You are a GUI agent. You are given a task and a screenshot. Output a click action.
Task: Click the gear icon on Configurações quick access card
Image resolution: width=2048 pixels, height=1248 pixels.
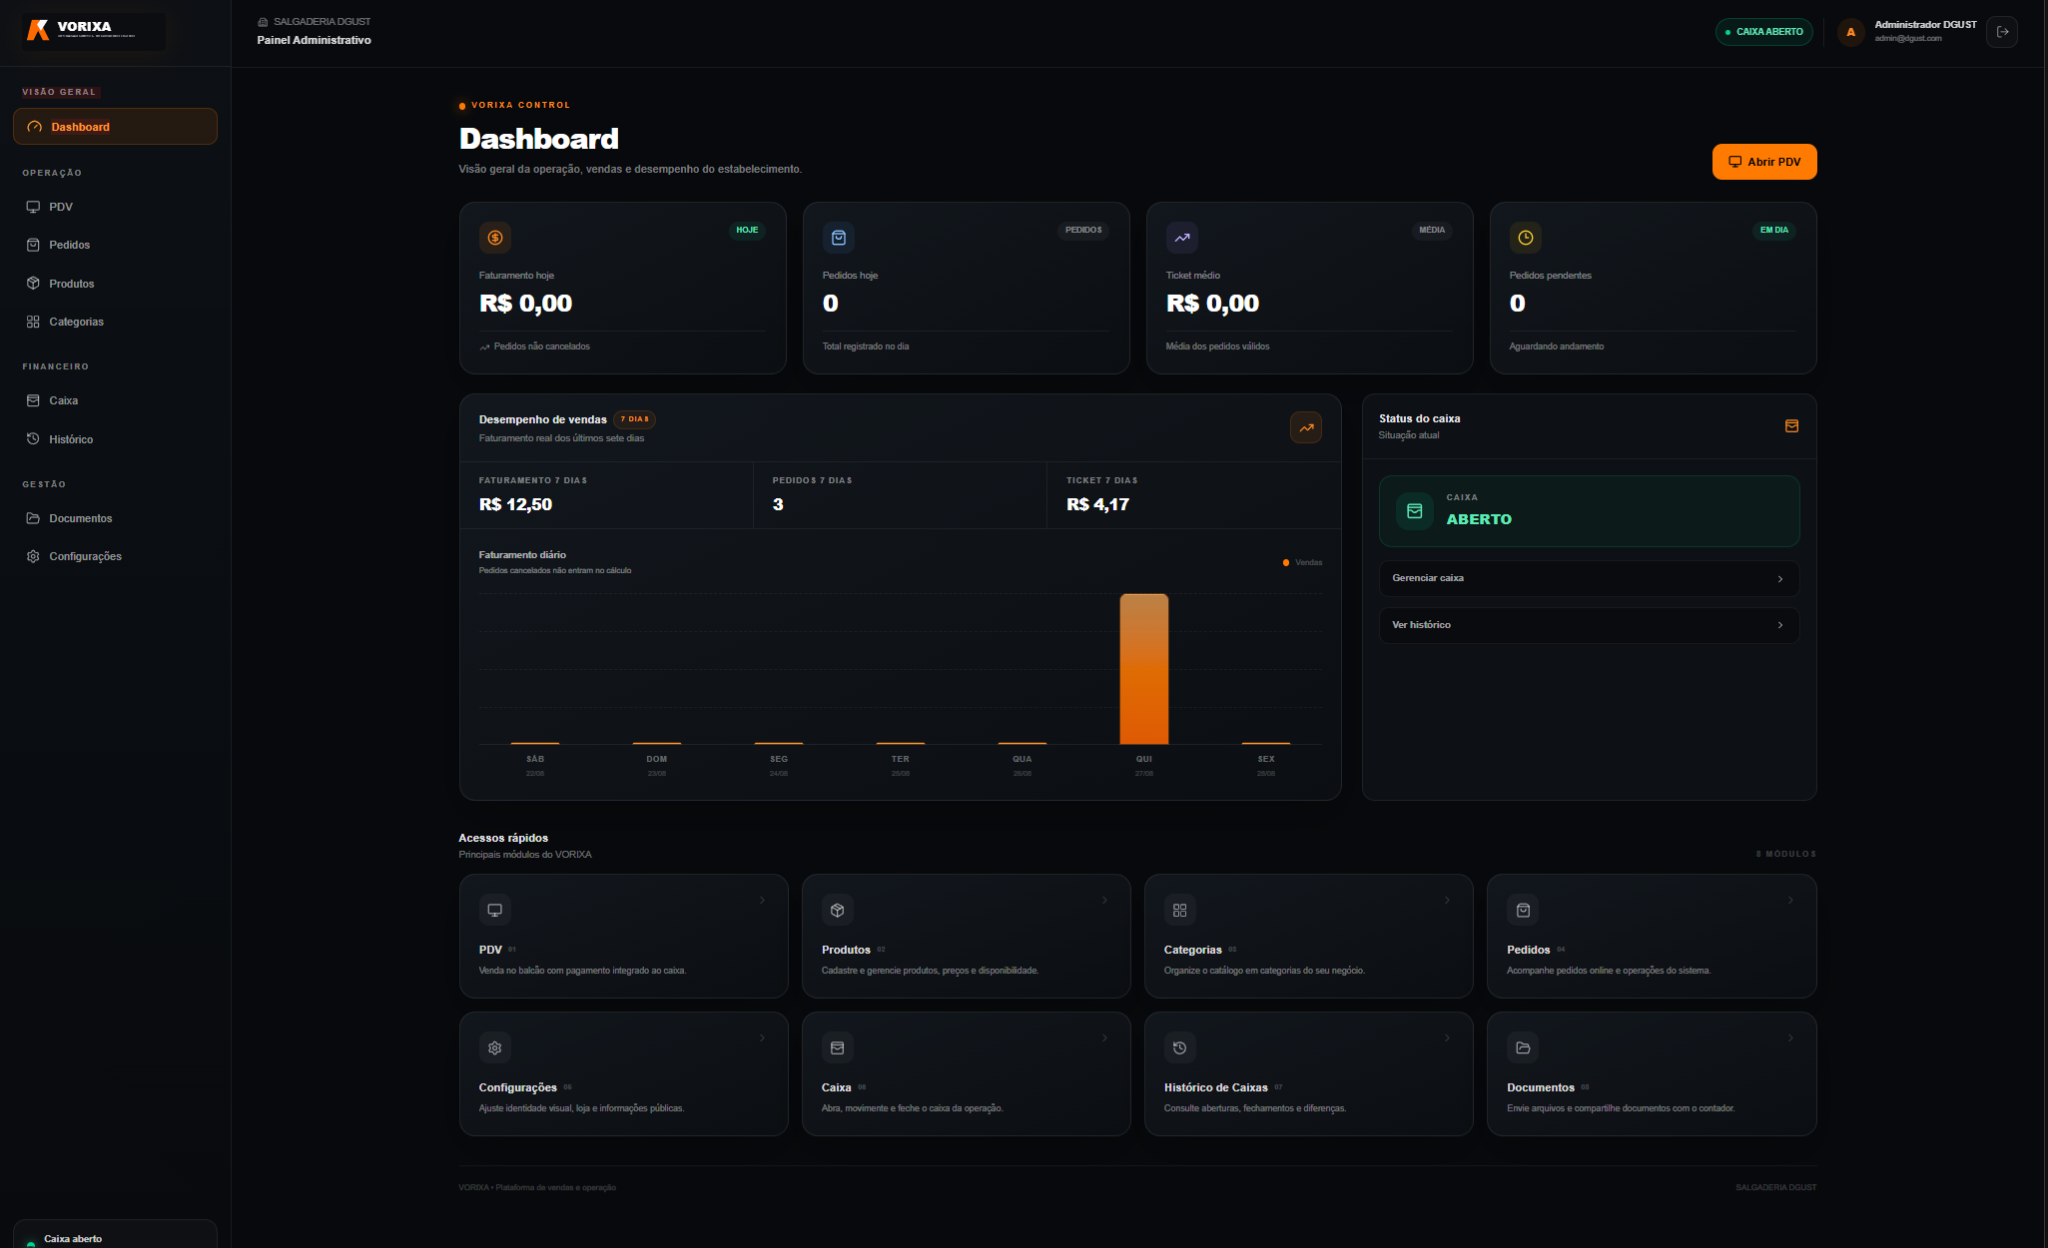pos(495,1048)
